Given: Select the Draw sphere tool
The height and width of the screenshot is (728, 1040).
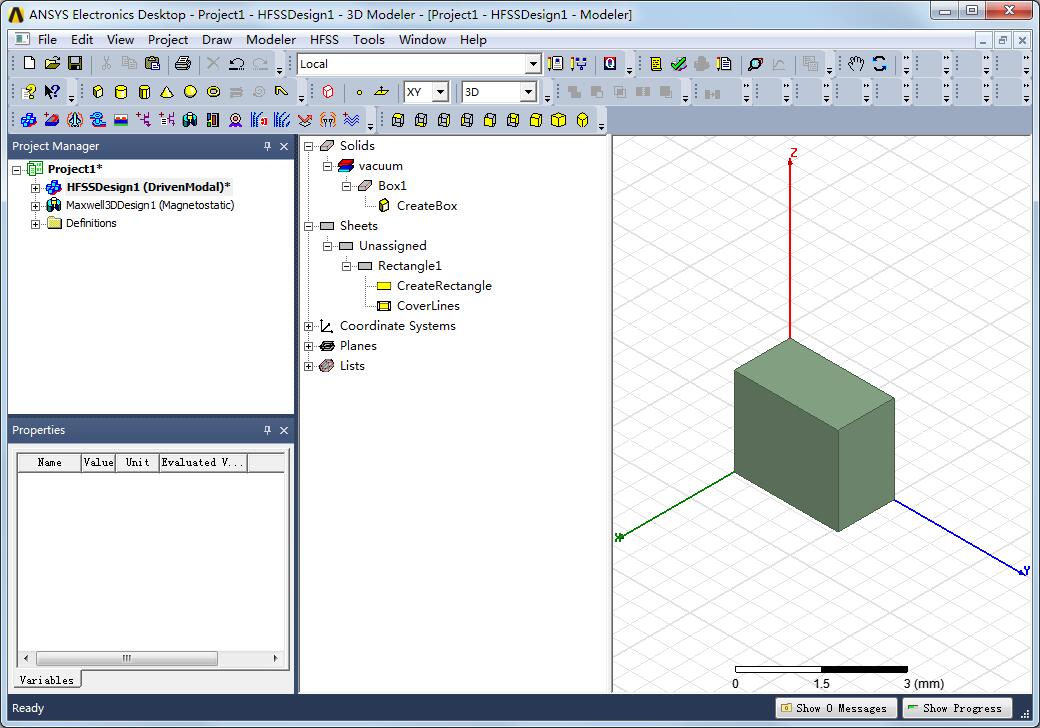Looking at the screenshot, I should coord(190,91).
